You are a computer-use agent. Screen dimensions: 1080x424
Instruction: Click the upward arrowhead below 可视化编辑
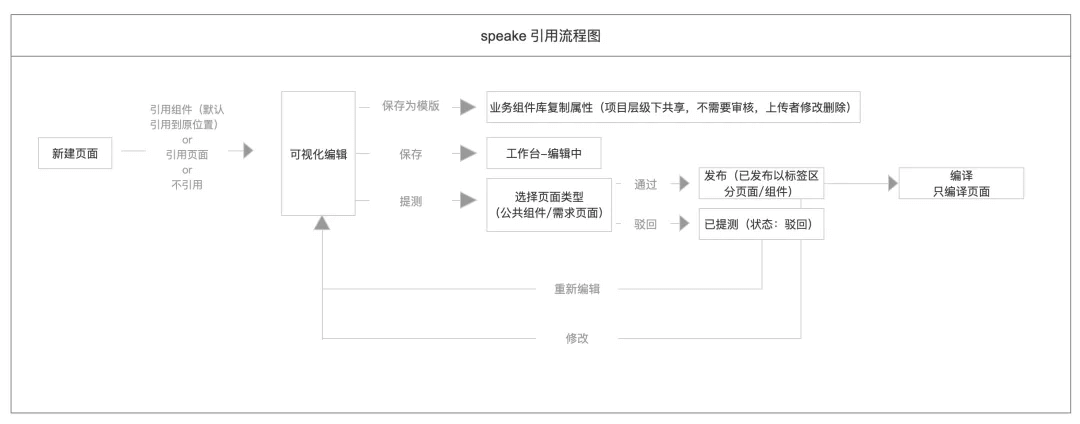(x=322, y=222)
